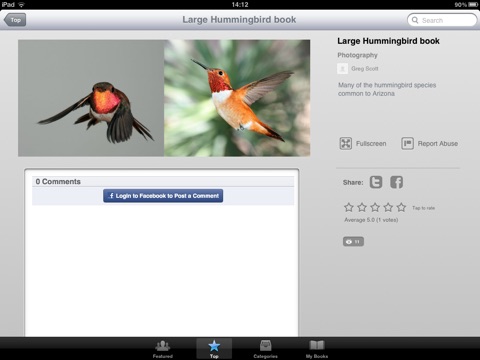Screen dimensions: 480x360
Task: Open the left hummingbird photo
Action: coord(91,98)
